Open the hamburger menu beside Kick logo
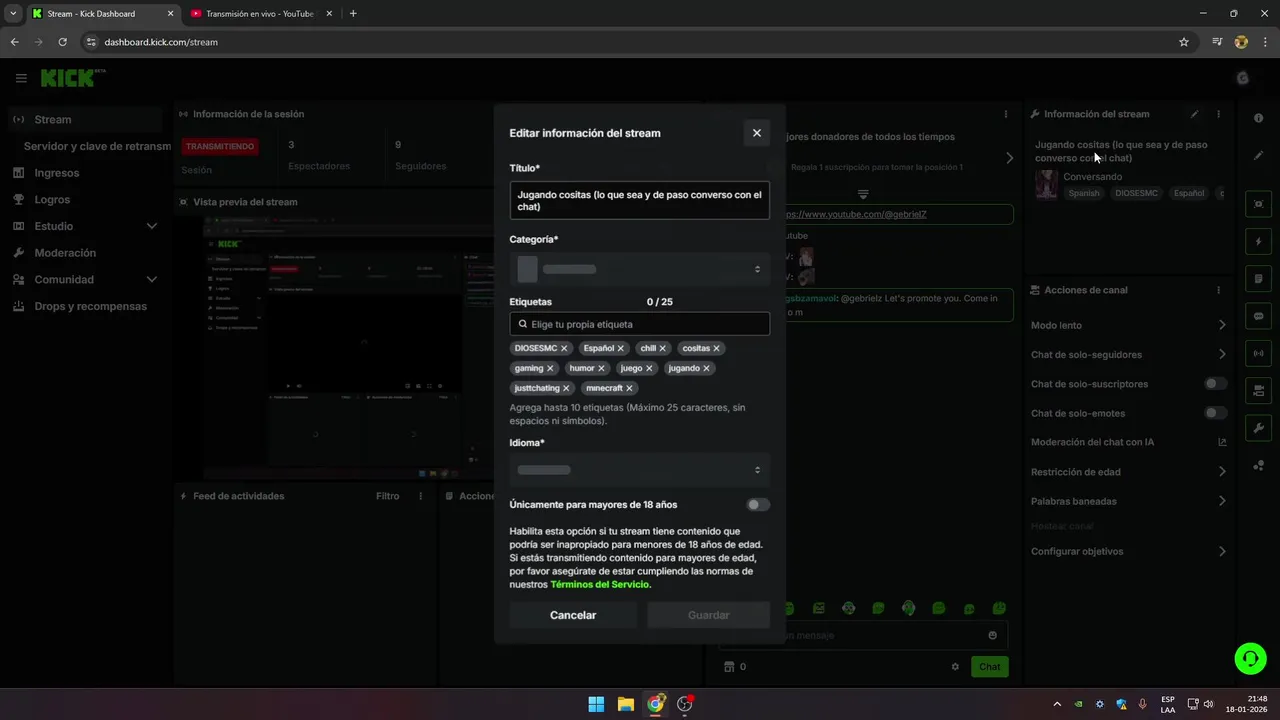Viewport: 1280px width, 720px height. [x=21, y=78]
